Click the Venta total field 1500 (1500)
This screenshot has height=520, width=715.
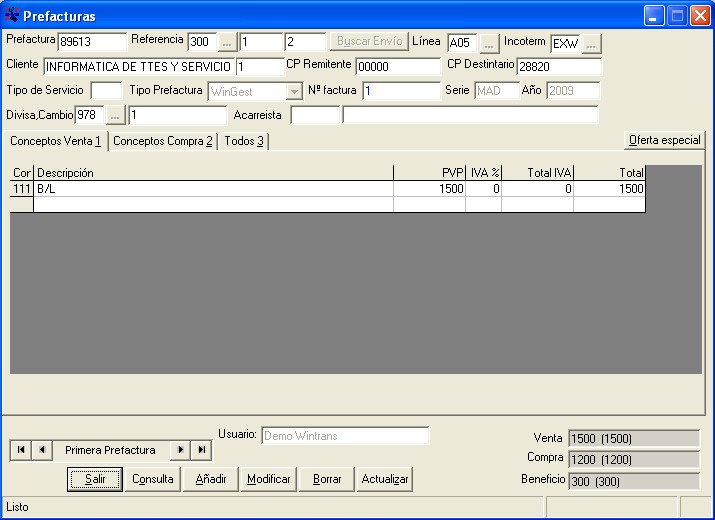click(634, 438)
